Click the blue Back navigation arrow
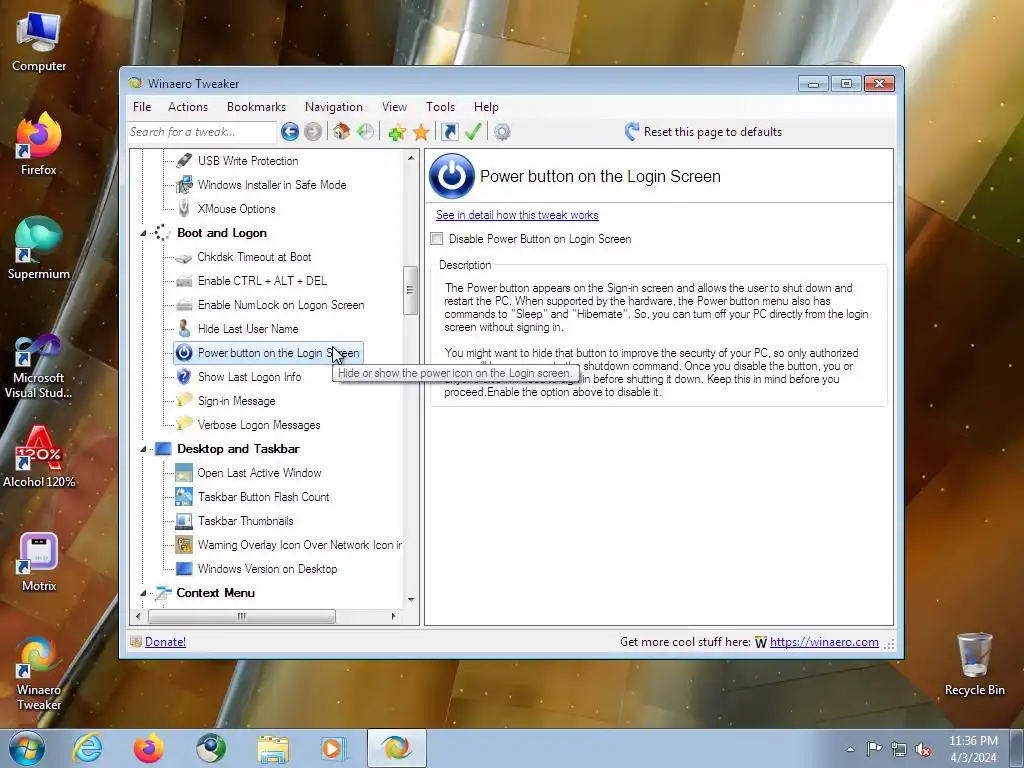Screen dimensions: 1024x768 (290, 132)
